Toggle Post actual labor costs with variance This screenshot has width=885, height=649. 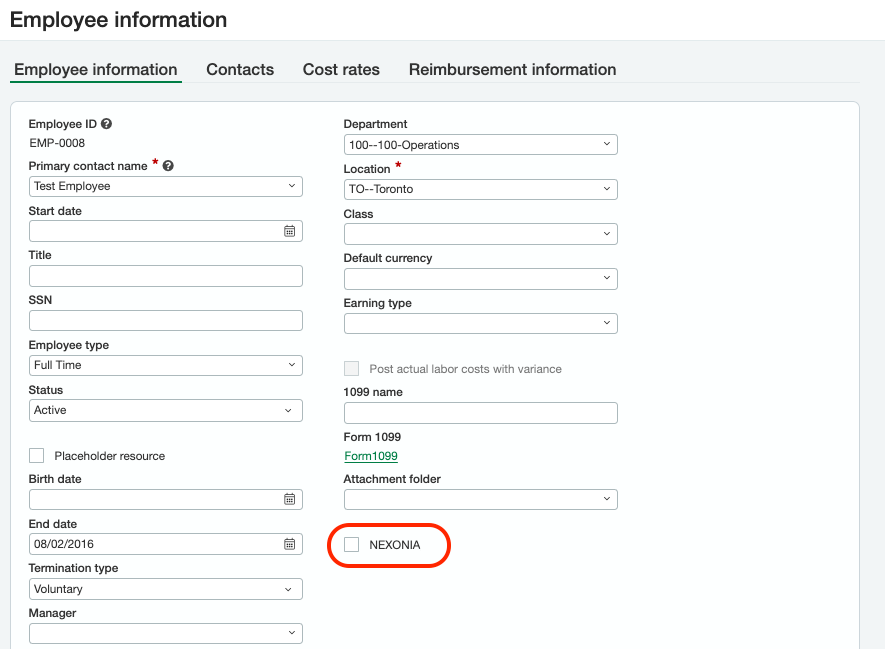point(352,369)
